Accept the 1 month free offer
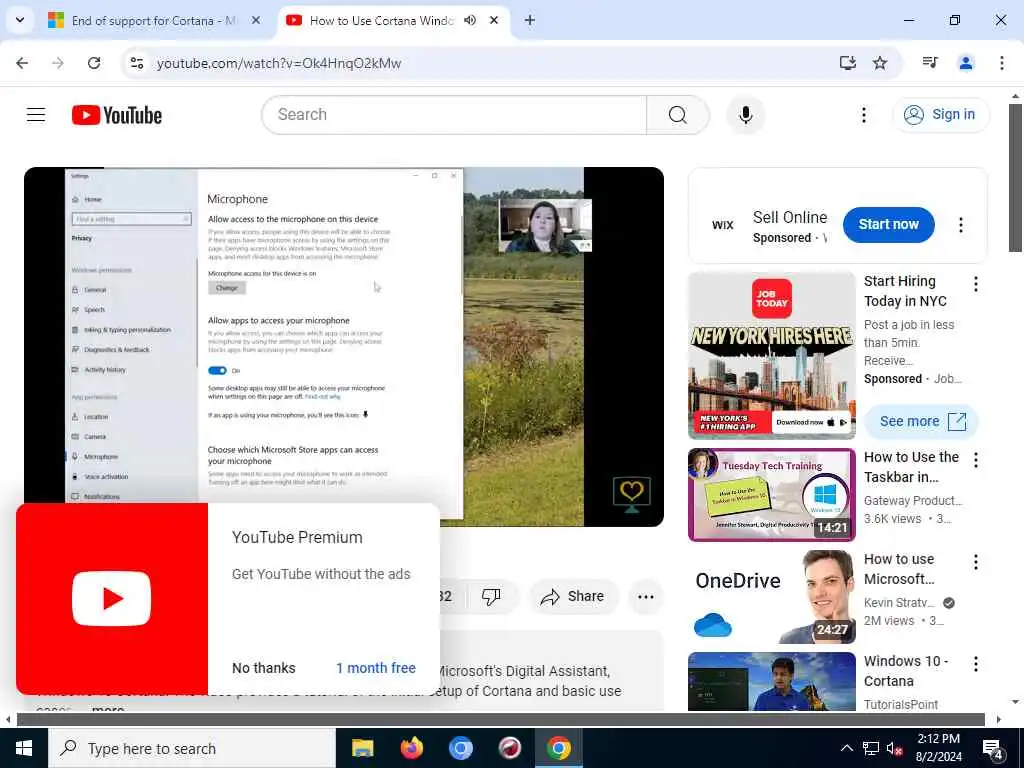Screen dimensions: 1024x768 [x=376, y=668]
